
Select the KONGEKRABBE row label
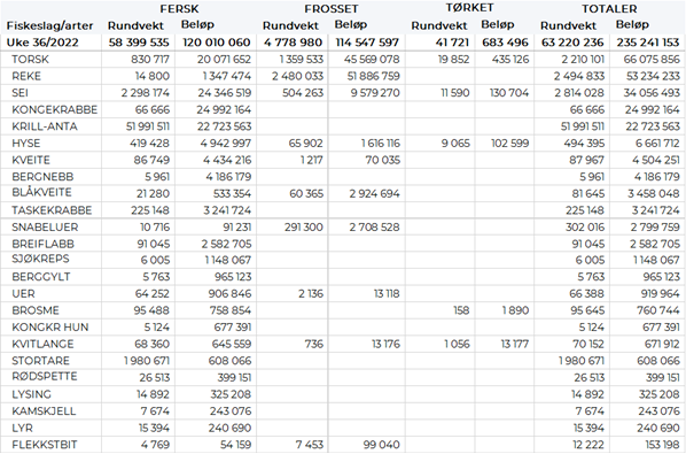pos(48,110)
